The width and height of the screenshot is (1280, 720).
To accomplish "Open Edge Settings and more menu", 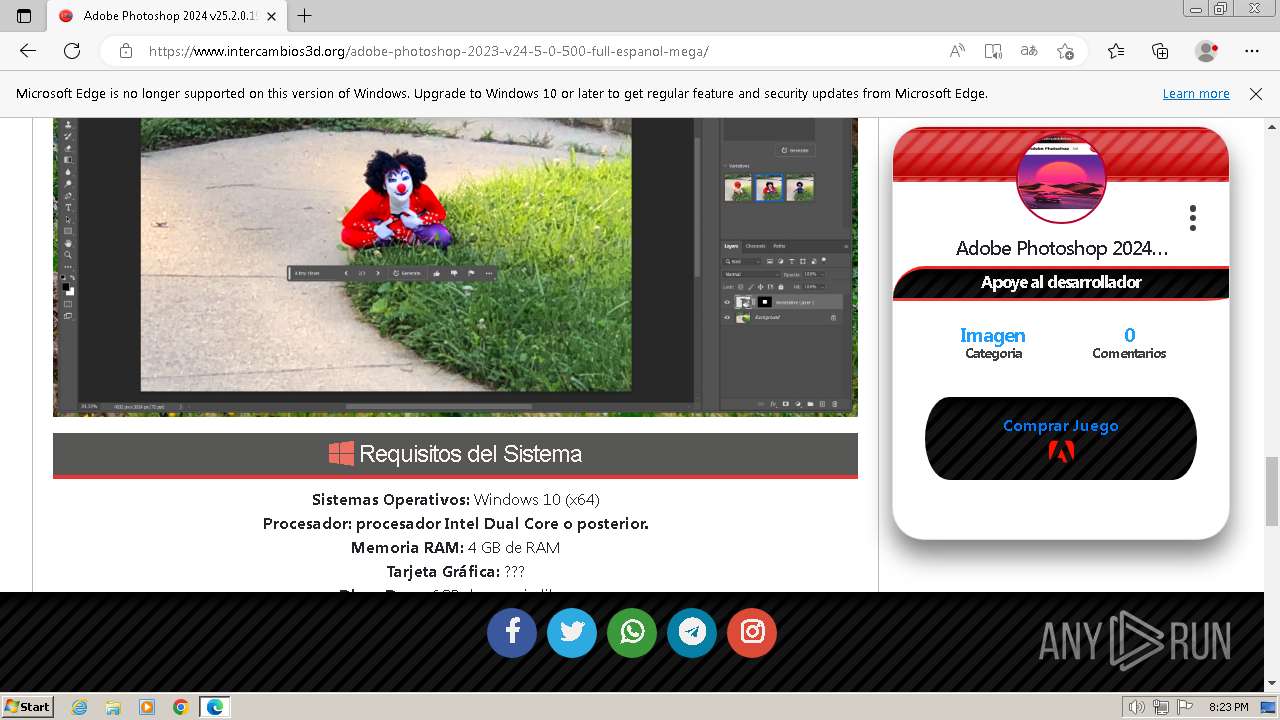I will coord(1252,51).
